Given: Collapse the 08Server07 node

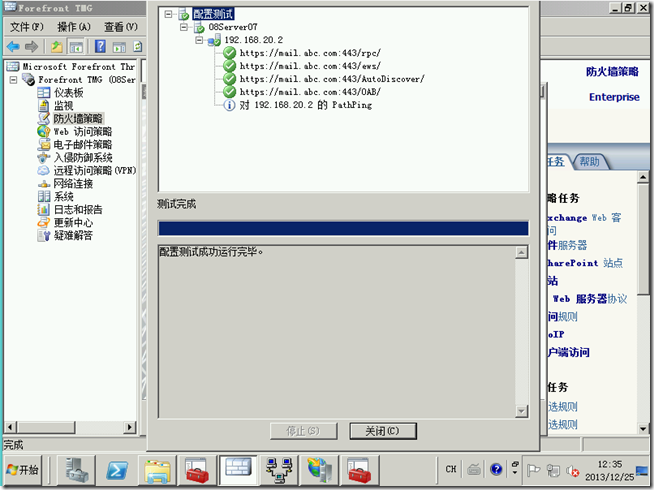Looking at the screenshot, I should pyautogui.click(x=184, y=27).
